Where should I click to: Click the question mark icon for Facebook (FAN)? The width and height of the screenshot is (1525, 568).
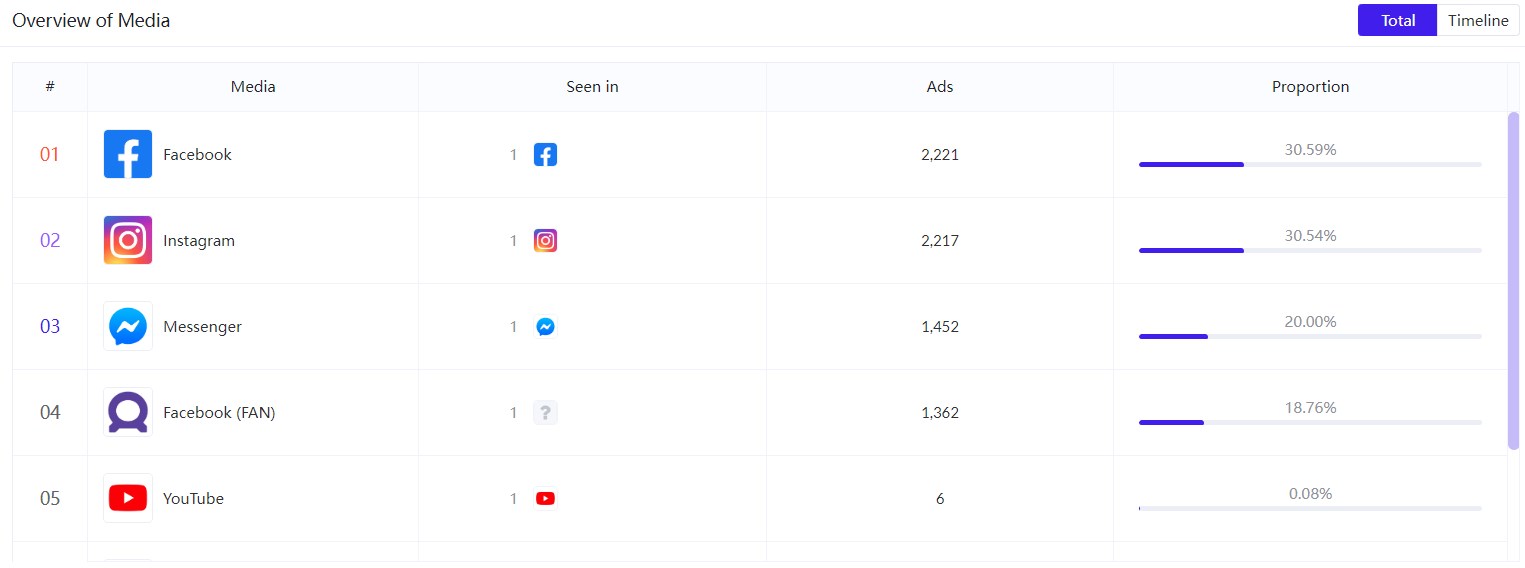point(545,412)
